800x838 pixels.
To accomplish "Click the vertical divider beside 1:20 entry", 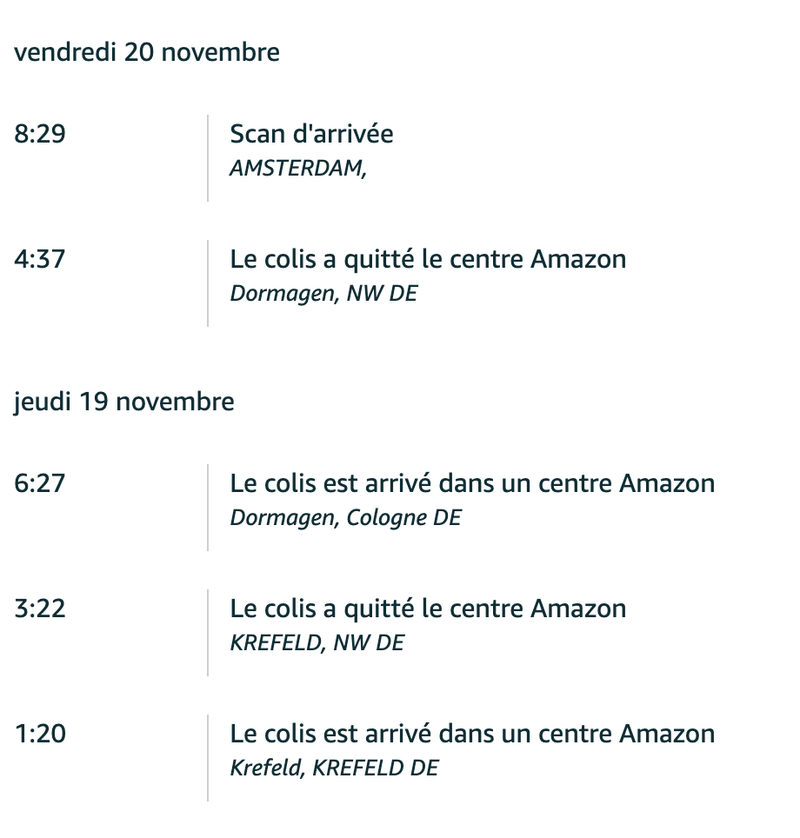I will point(208,757).
